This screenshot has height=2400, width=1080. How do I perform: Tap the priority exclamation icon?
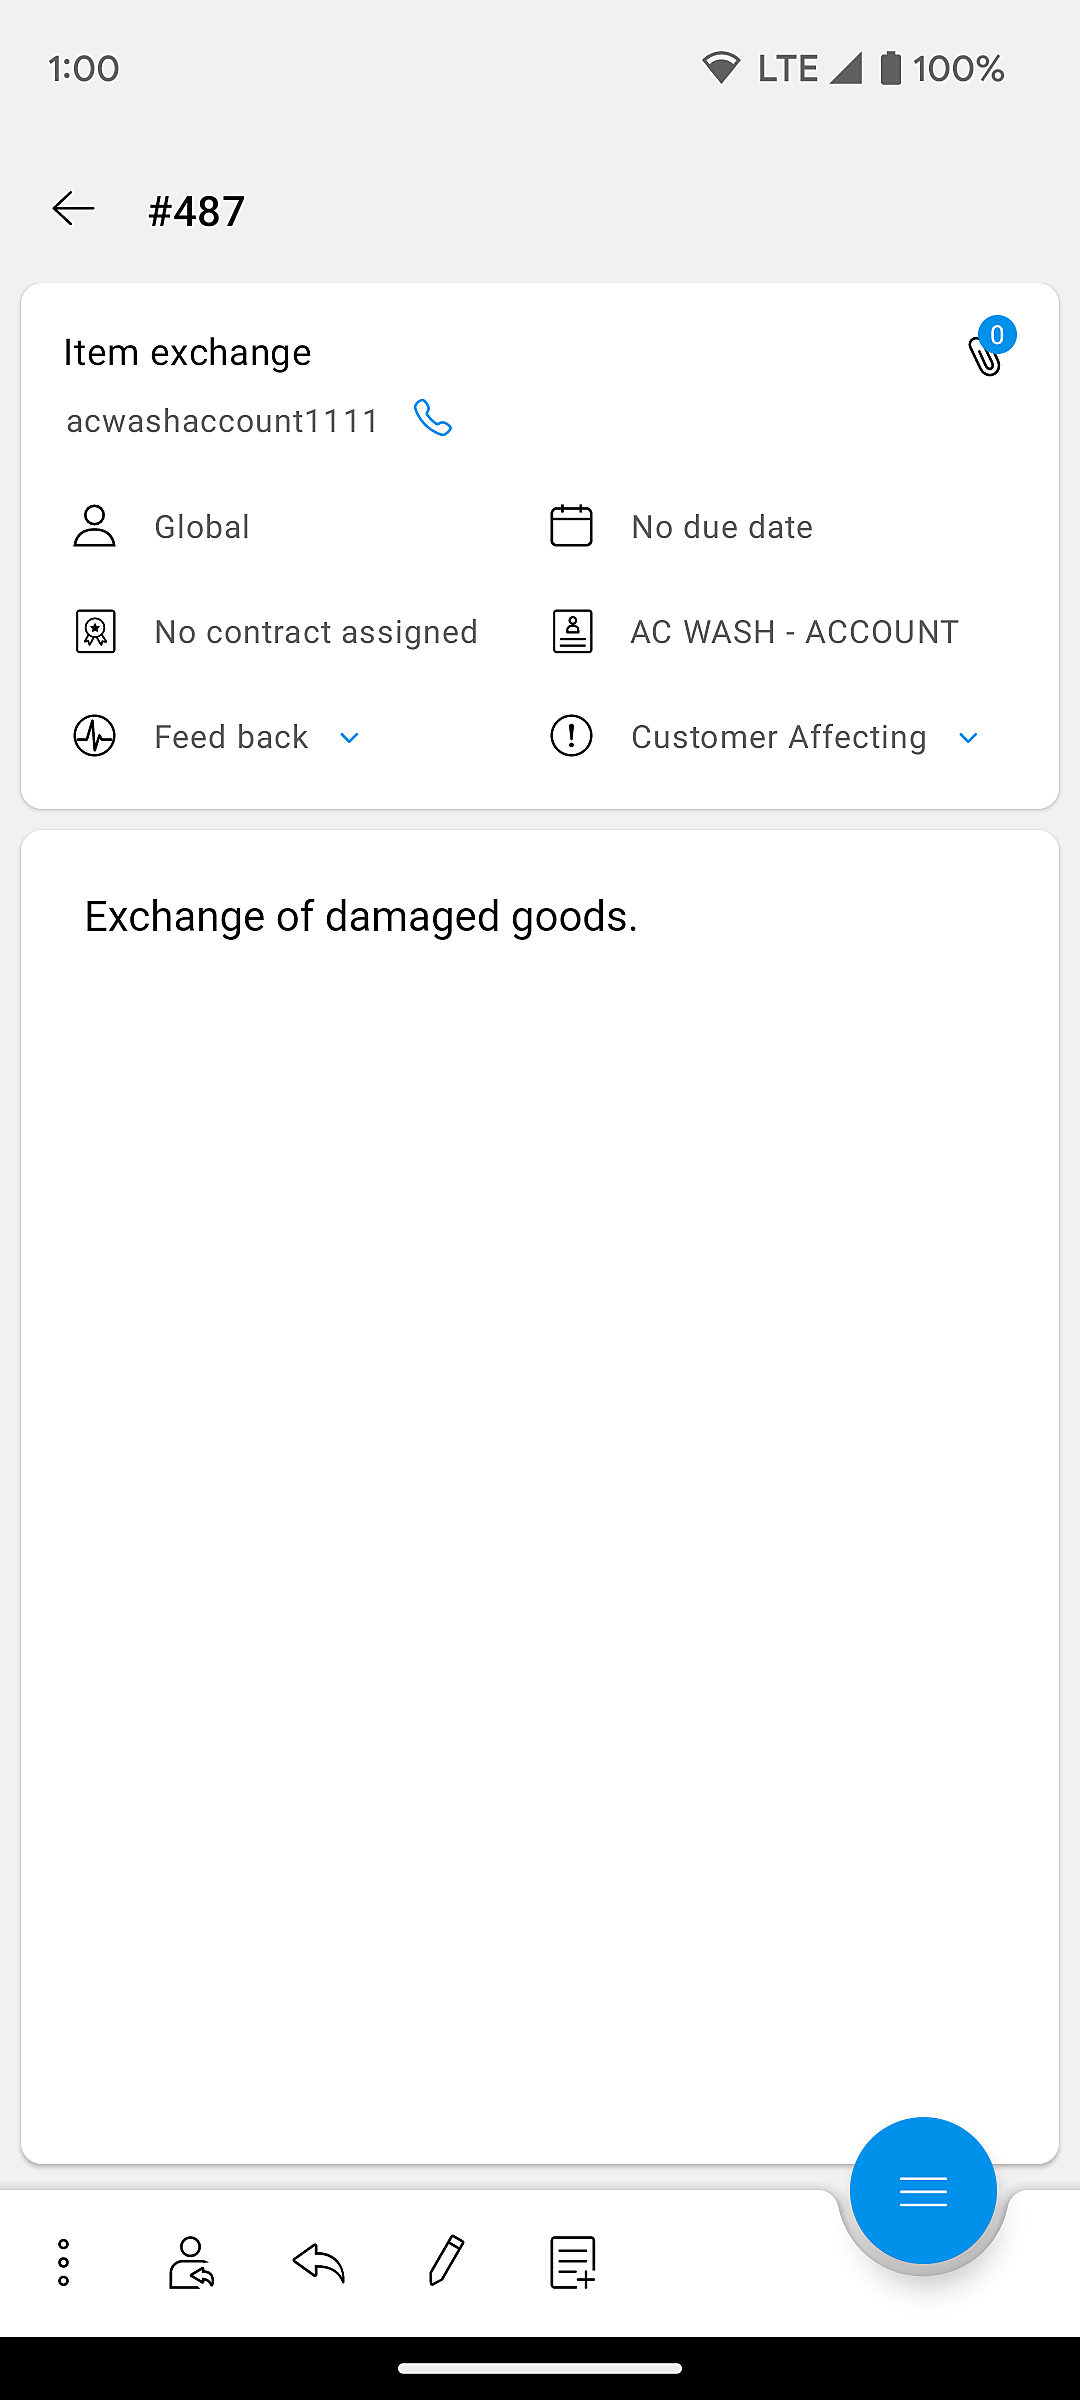pyautogui.click(x=572, y=737)
